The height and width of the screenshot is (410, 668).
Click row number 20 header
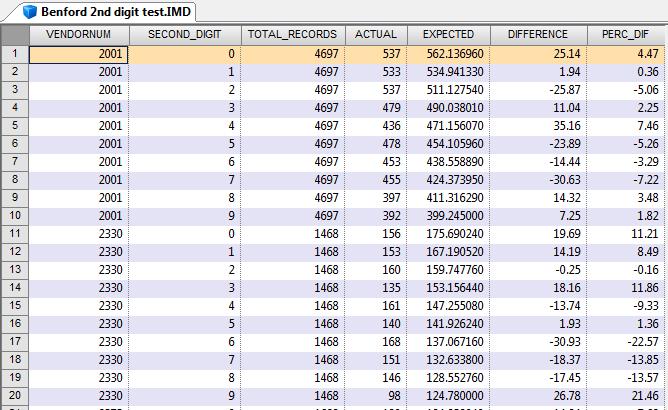[14, 396]
